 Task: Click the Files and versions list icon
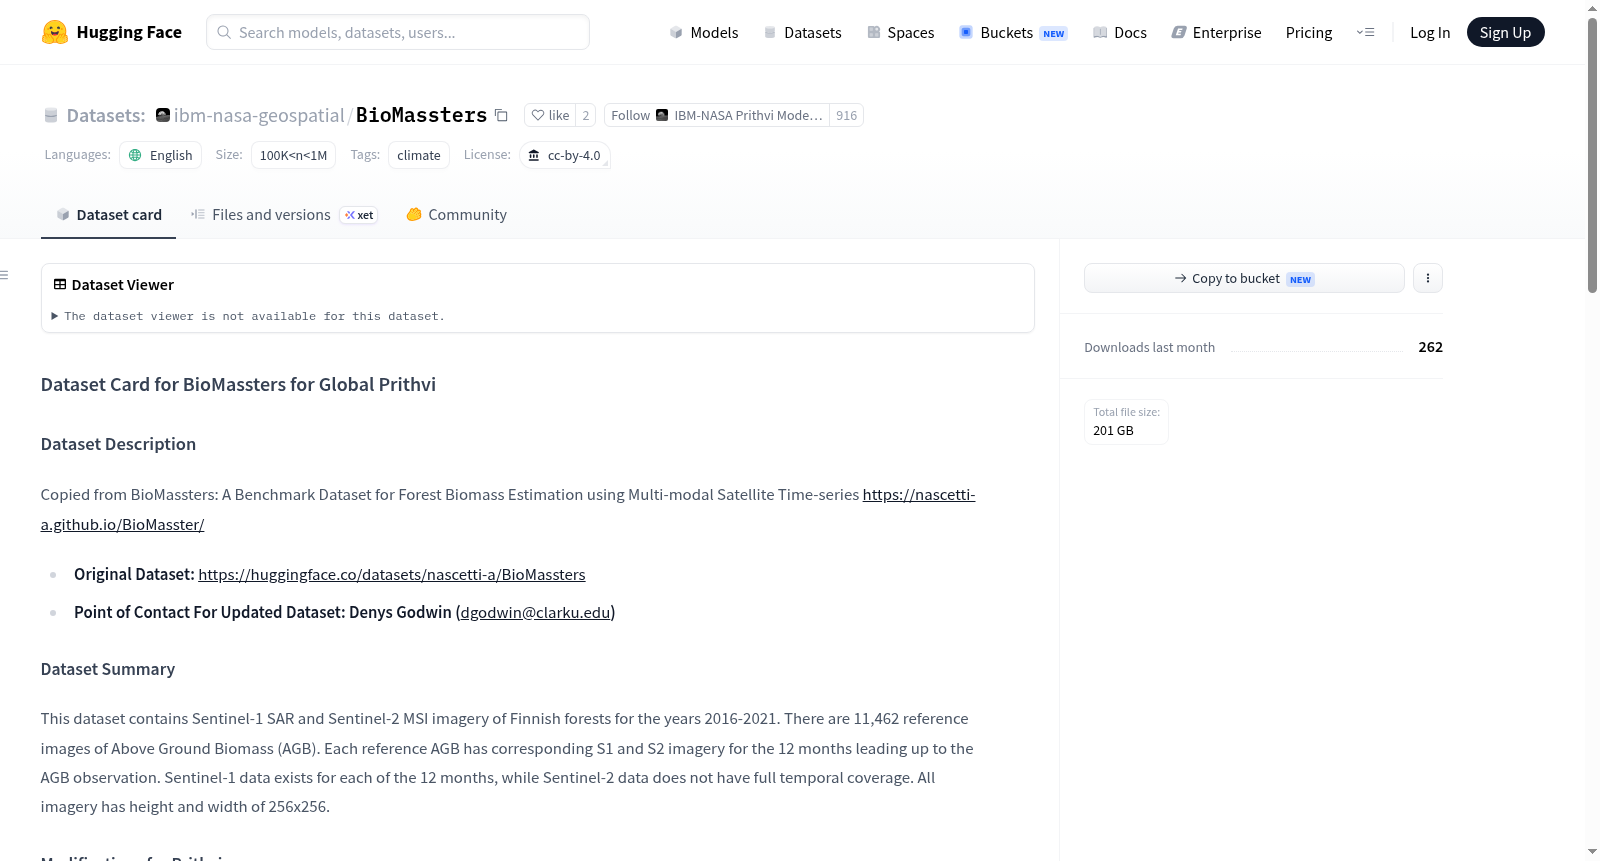[198, 214]
